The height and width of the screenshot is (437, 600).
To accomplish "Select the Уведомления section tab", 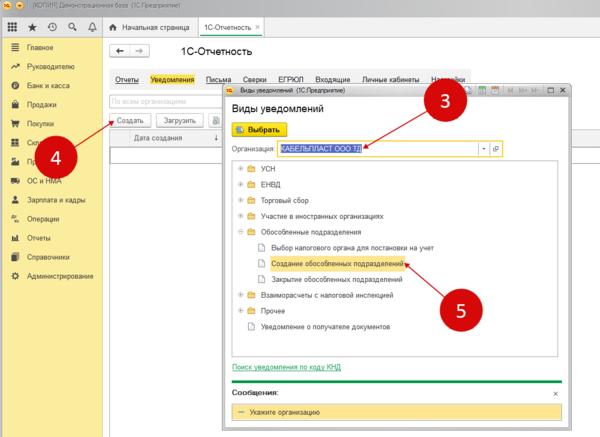I will coord(172,80).
